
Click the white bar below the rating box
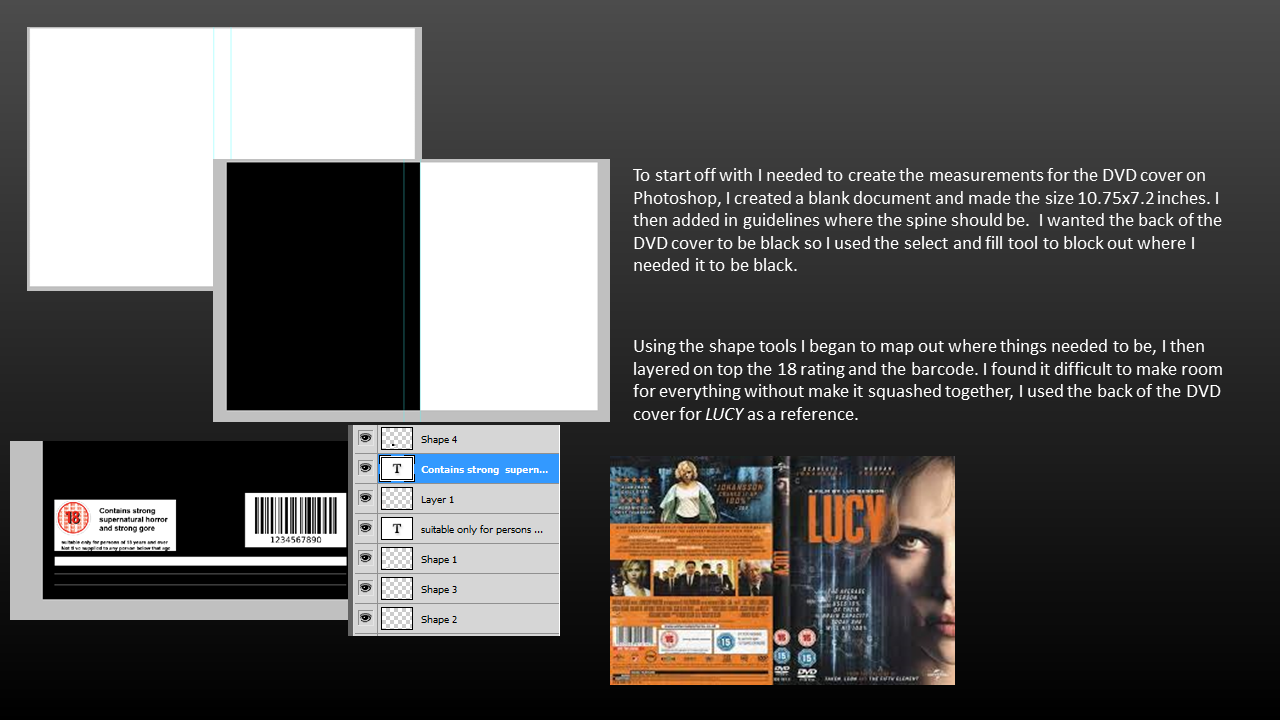[x=200, y=561]
